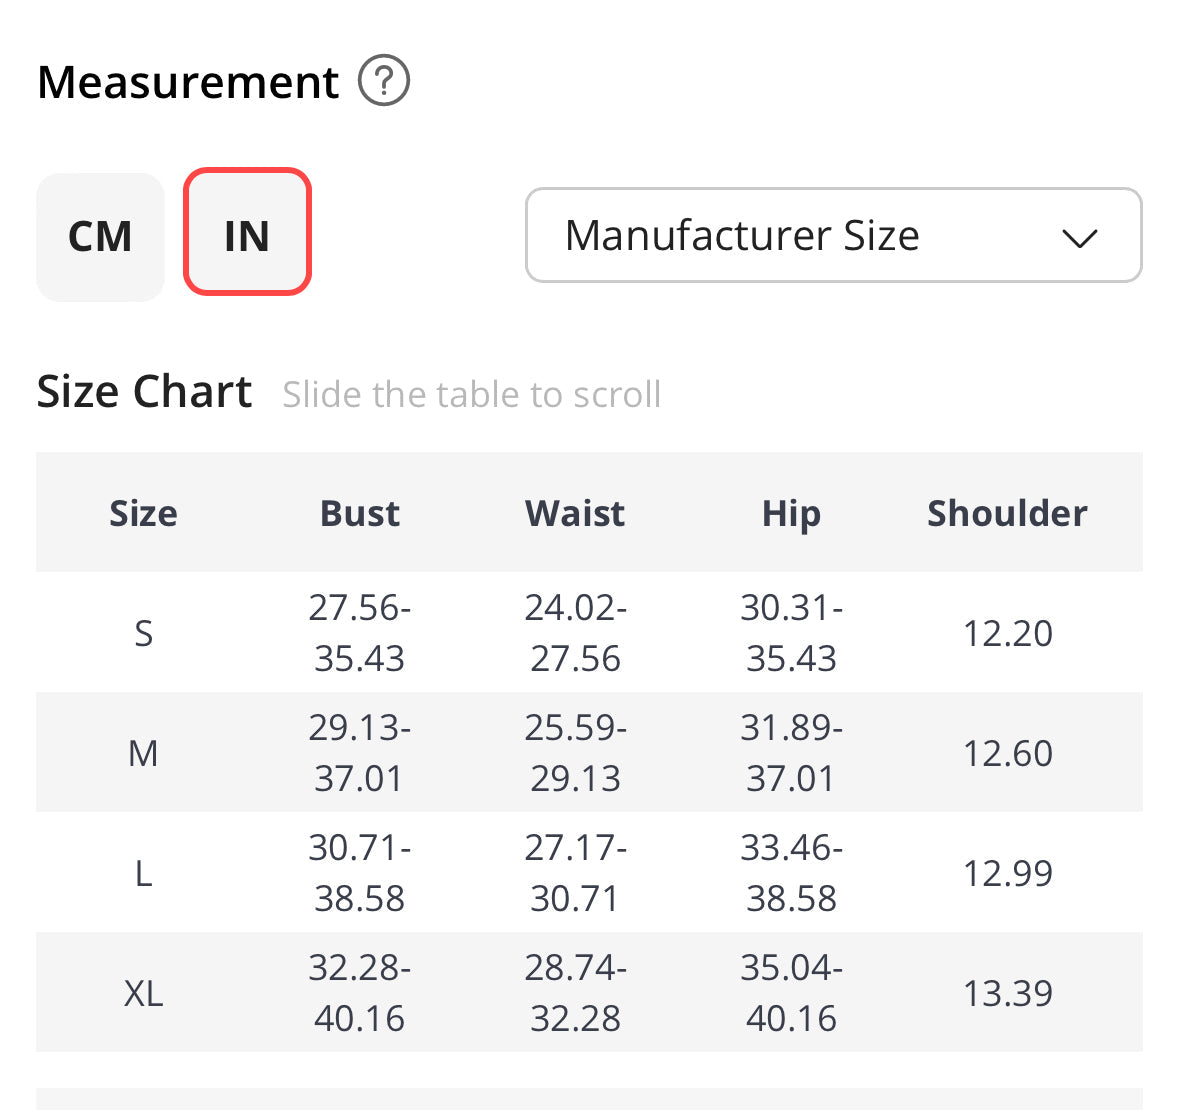Switch units to CM
Screen dimensions: 1179x1110
(100, 237)
